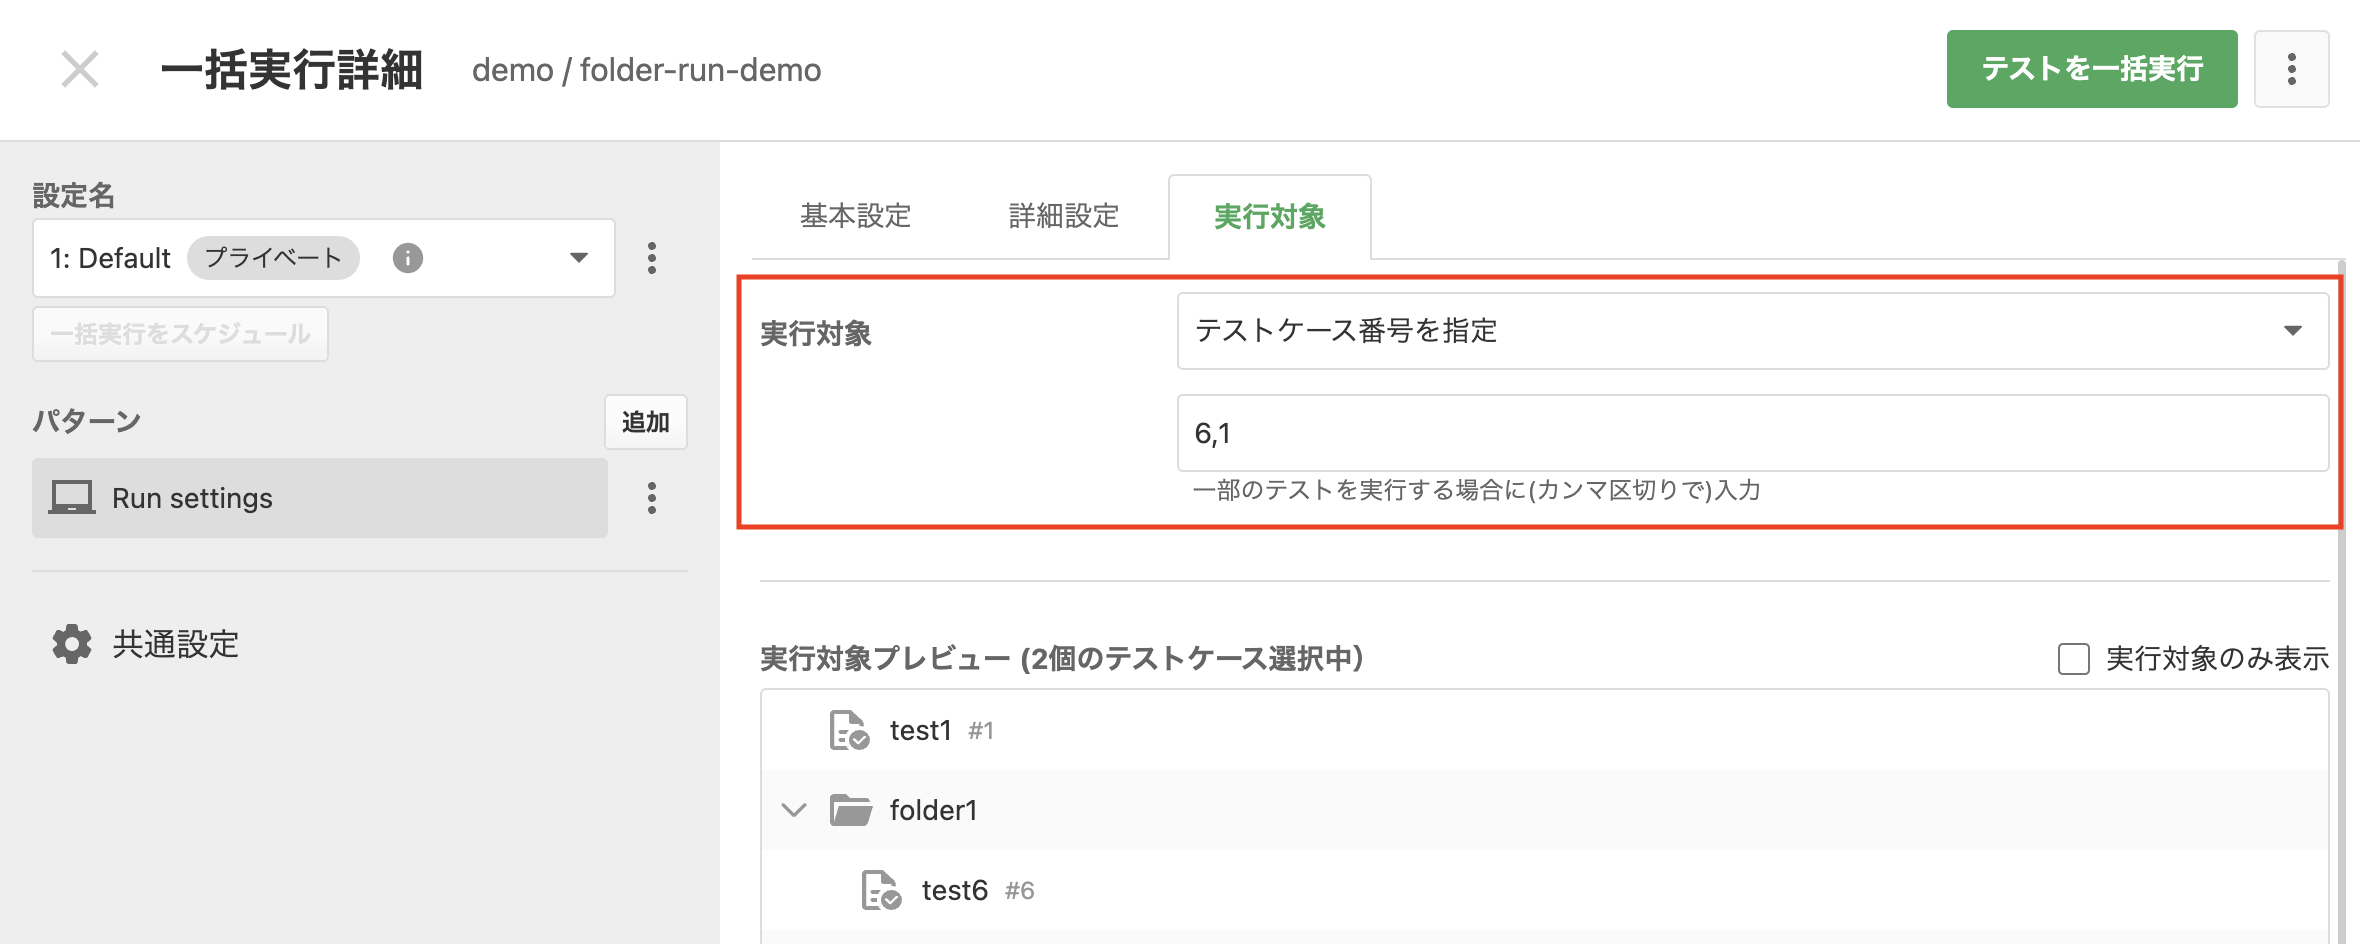This screenshot has height=944, width=2360.
Task: Click the demo / folder-run-demo breadcrumb
Action: (646, 70)
